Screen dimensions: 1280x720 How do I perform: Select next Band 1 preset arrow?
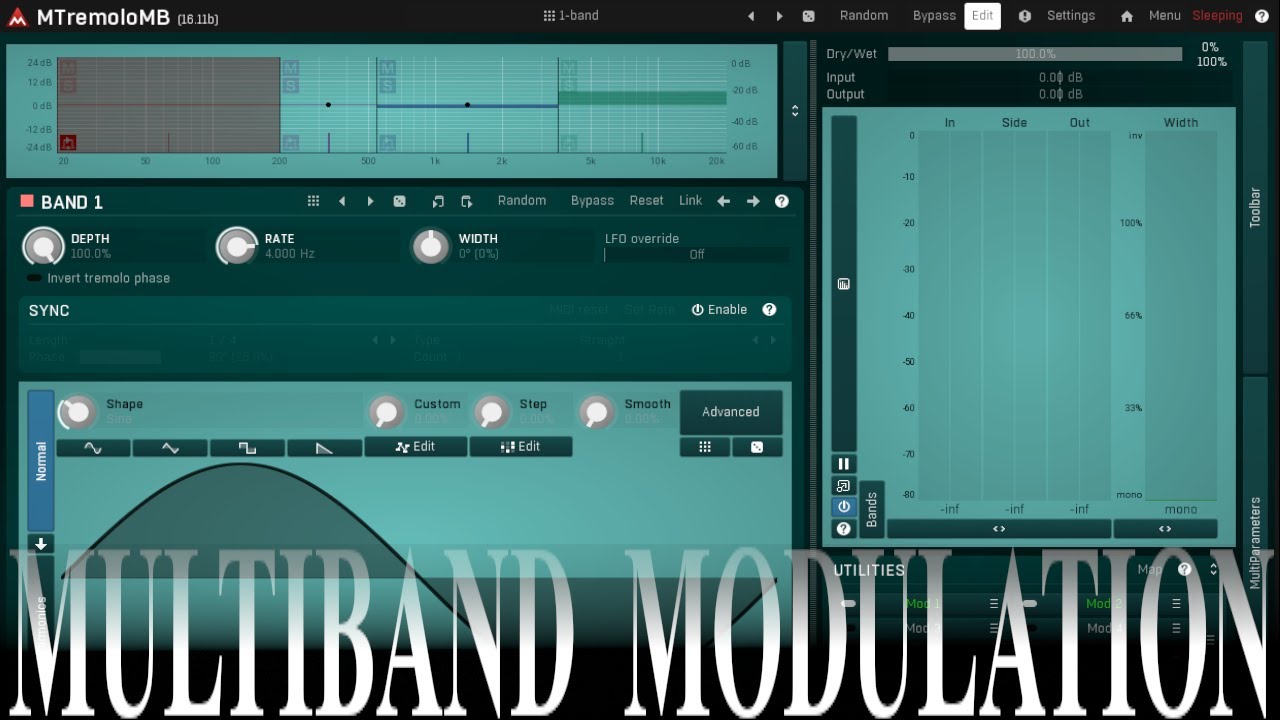pyautogui.click(x=370, y=201)
